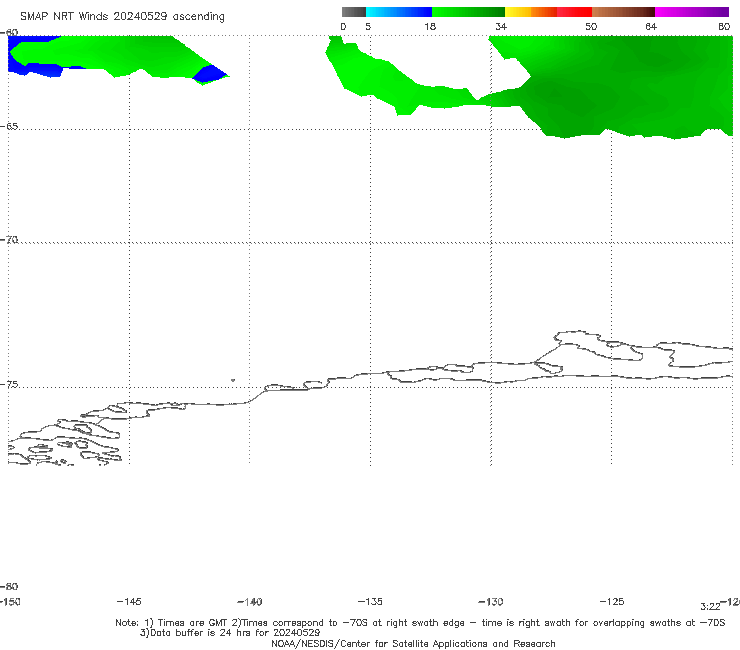Click the yellow-orange segment of the color scale
Viewport: 740px width, 650px height.
coord(531,12)
